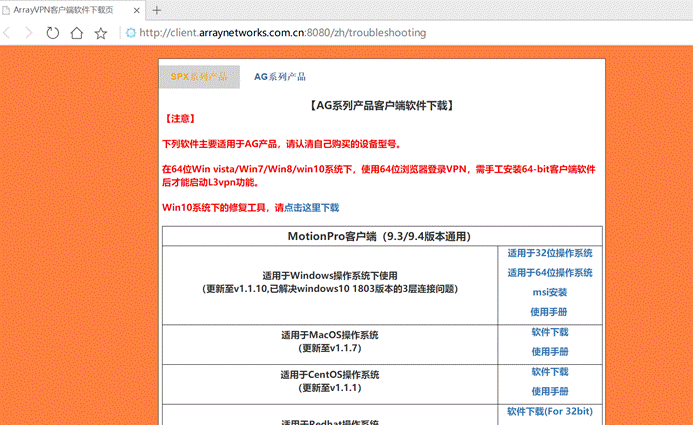Viewport: 693px width, 425px height.
Task: Open the 请点击这里下载 repair tool link
Action: coord(307,208)
